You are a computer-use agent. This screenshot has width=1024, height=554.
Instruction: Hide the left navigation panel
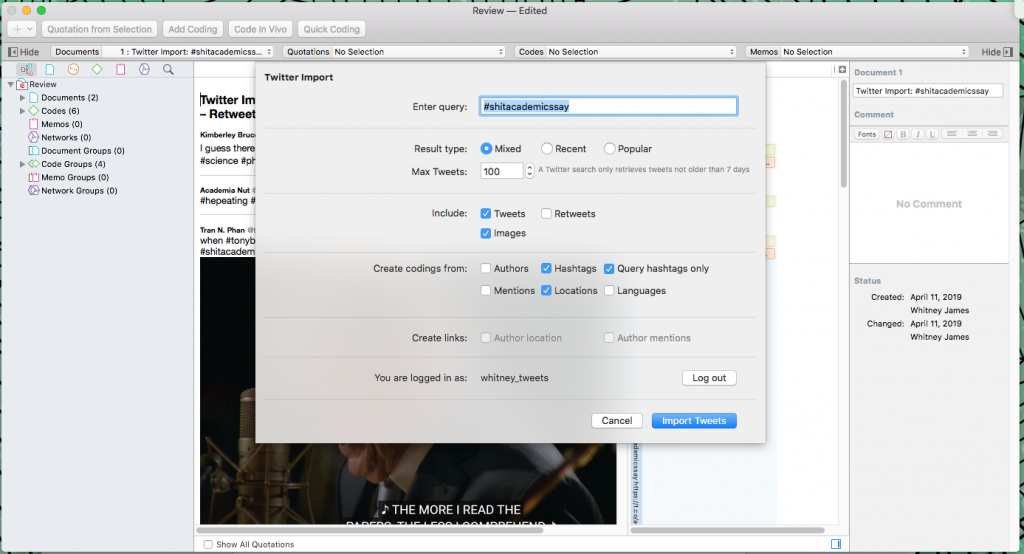click(x=24, y=52)
